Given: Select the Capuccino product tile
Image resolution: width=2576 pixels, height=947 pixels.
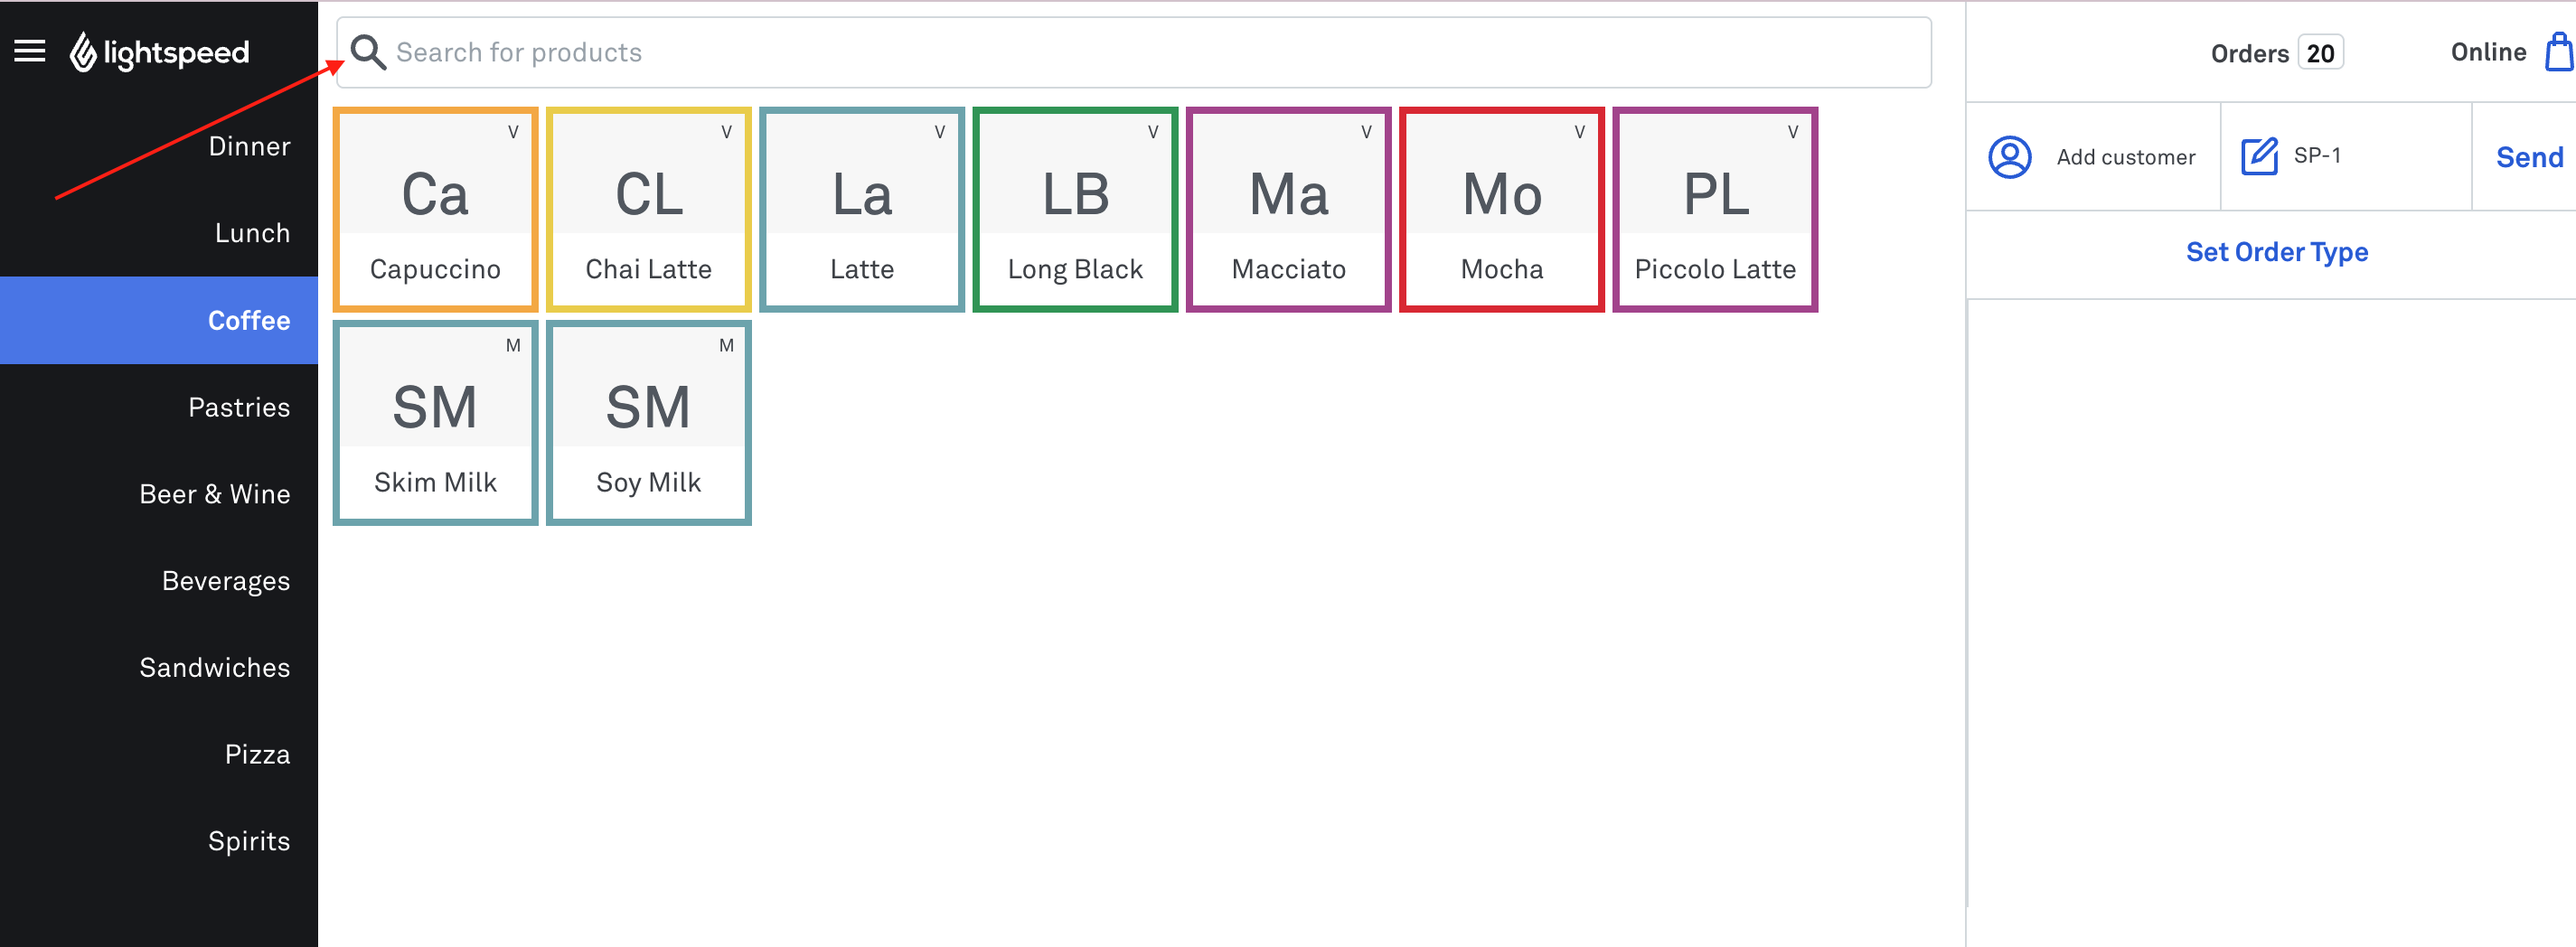Looking at the screenshot, I should [x=435, y=210].
